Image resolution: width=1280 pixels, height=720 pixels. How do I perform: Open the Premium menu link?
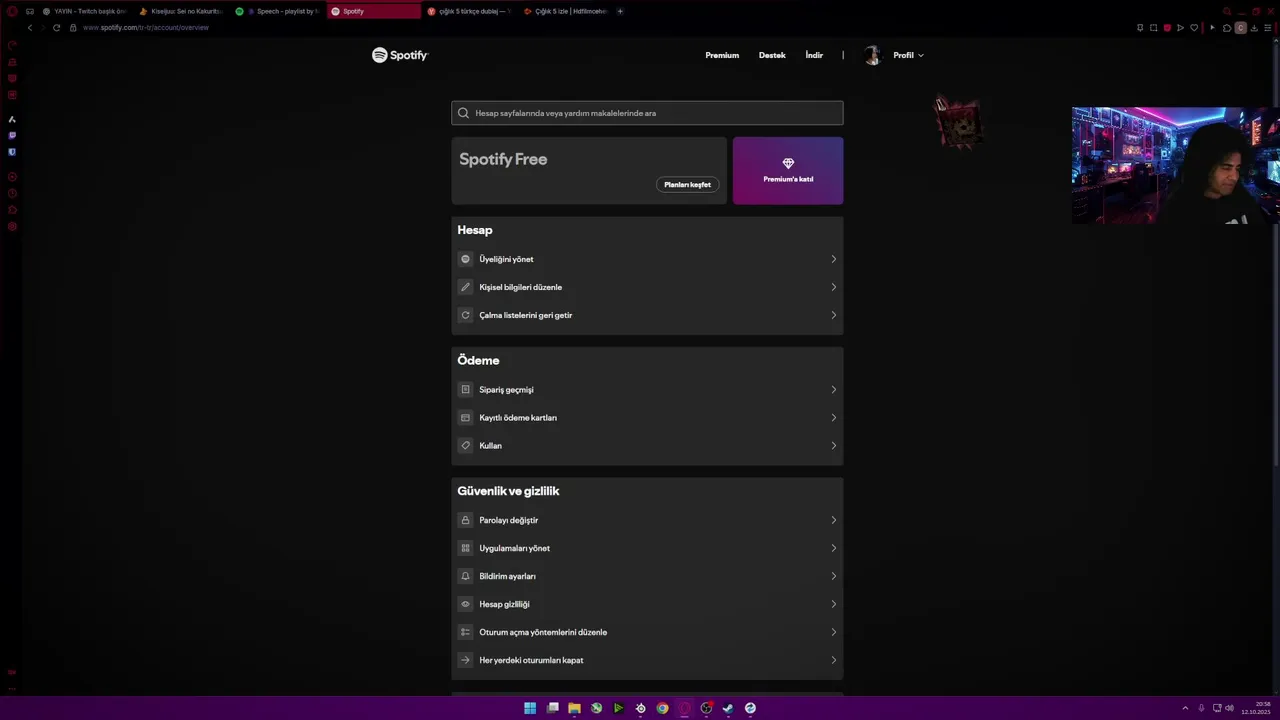point(722,55)
